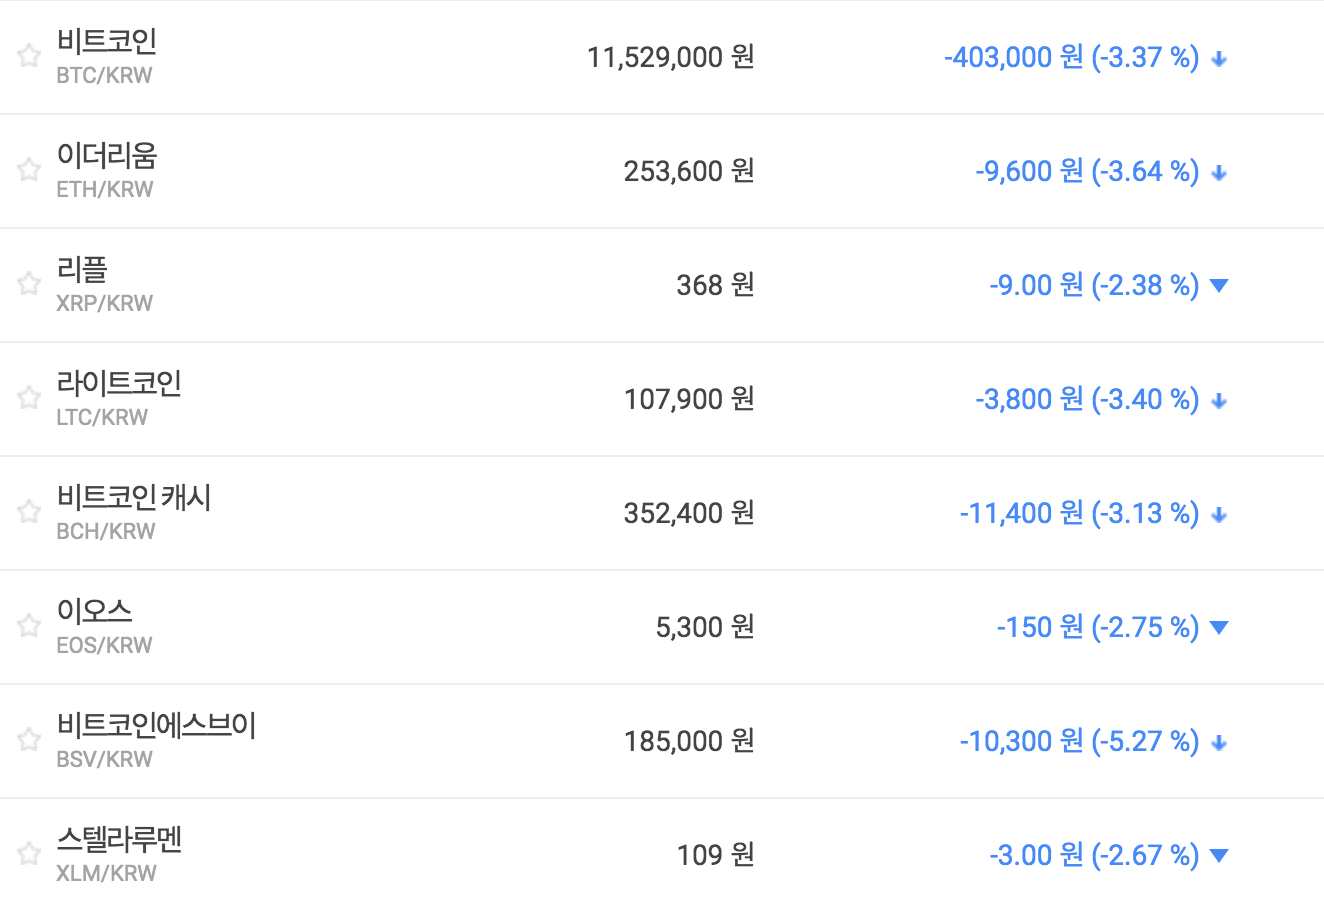Click the down arrow on Bitcoin row

pyautogui.click(x=1218, y=59)
